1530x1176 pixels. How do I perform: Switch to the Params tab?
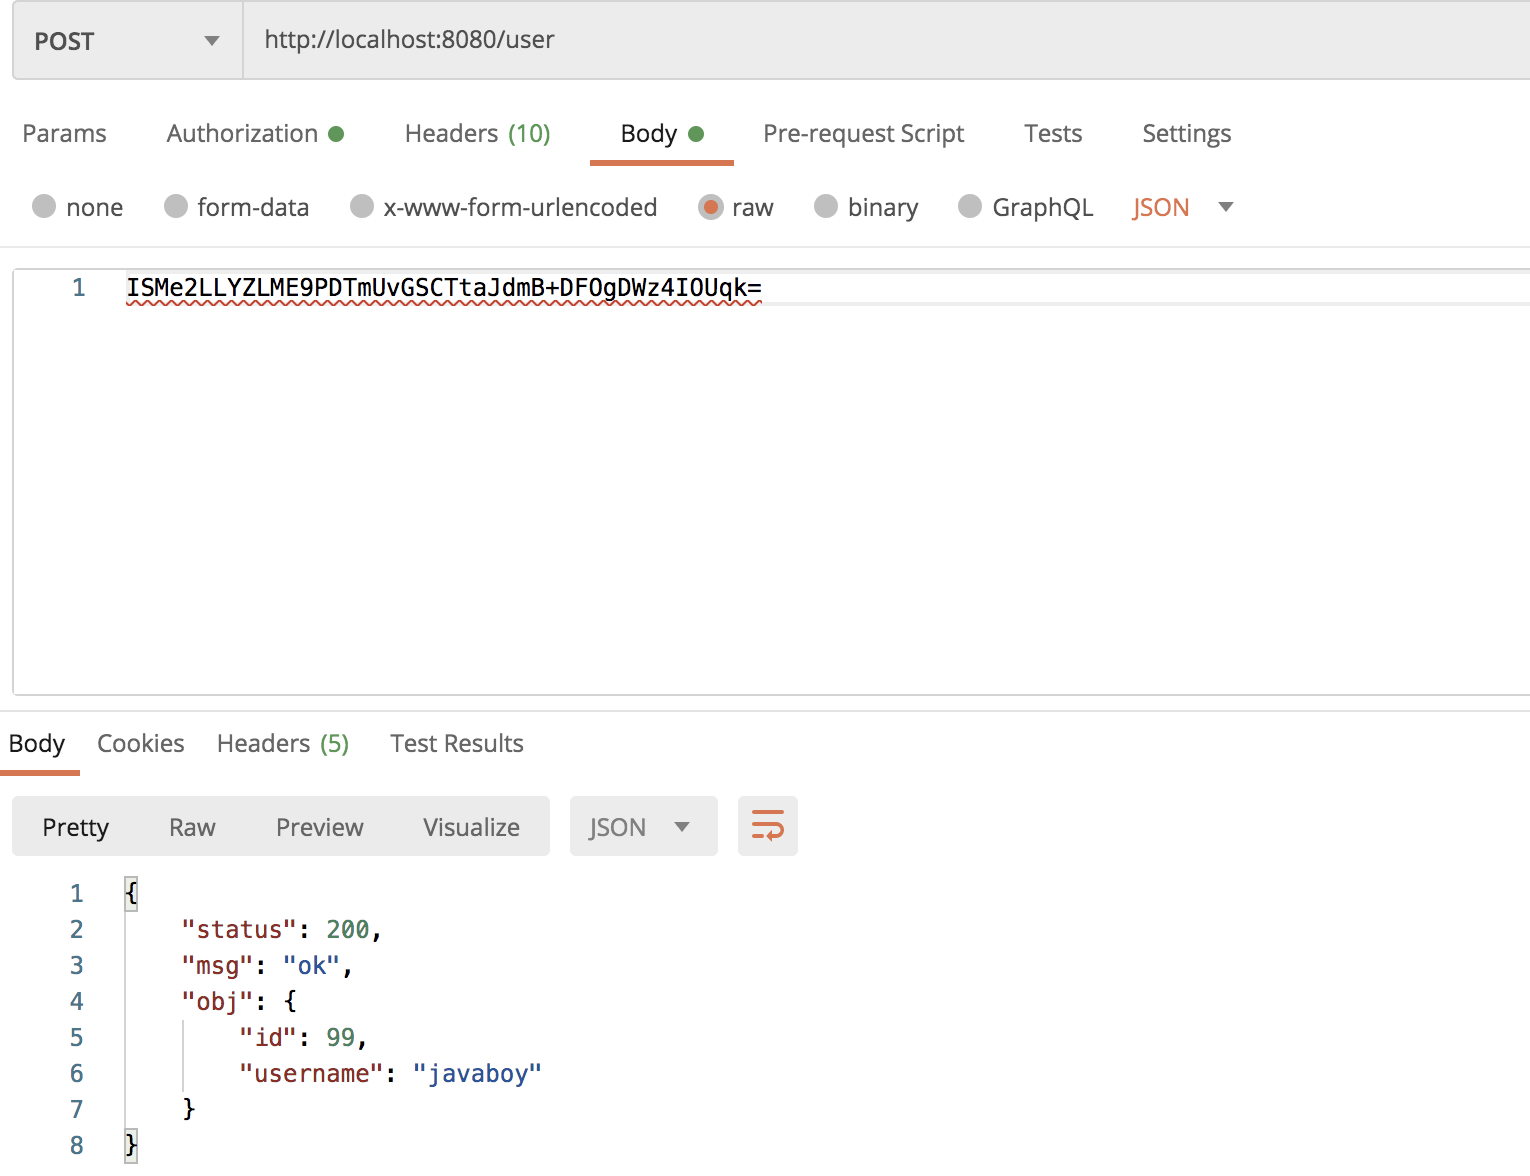point(64,134)
